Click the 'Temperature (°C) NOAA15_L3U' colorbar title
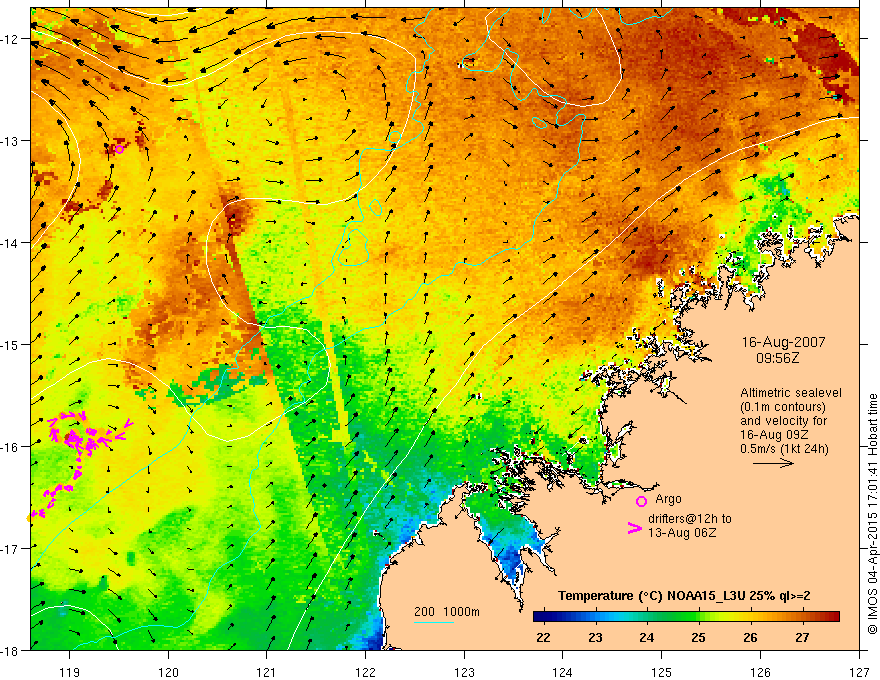This screenshot has height=680, width=880. (x=684, y=596)
